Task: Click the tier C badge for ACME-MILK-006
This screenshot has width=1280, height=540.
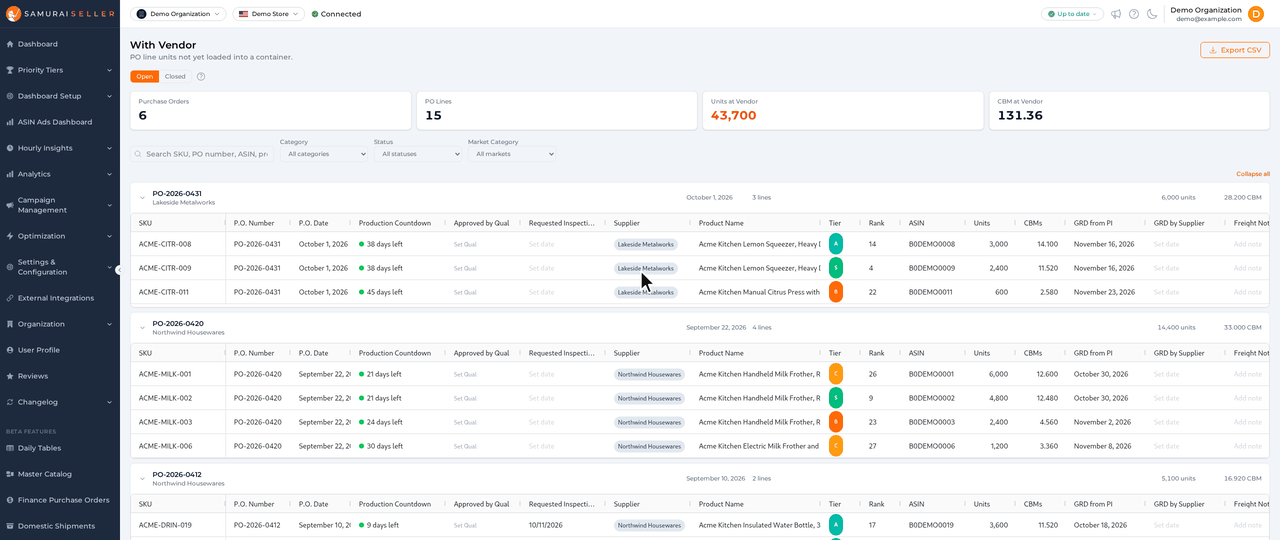Action: 836,446
